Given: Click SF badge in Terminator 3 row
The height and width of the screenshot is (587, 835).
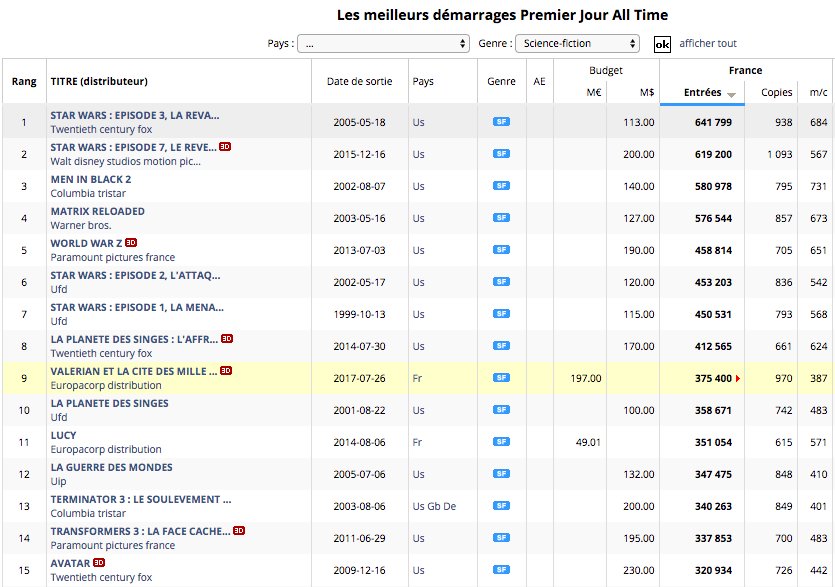Looking at the screenshot, I should 501,506.
